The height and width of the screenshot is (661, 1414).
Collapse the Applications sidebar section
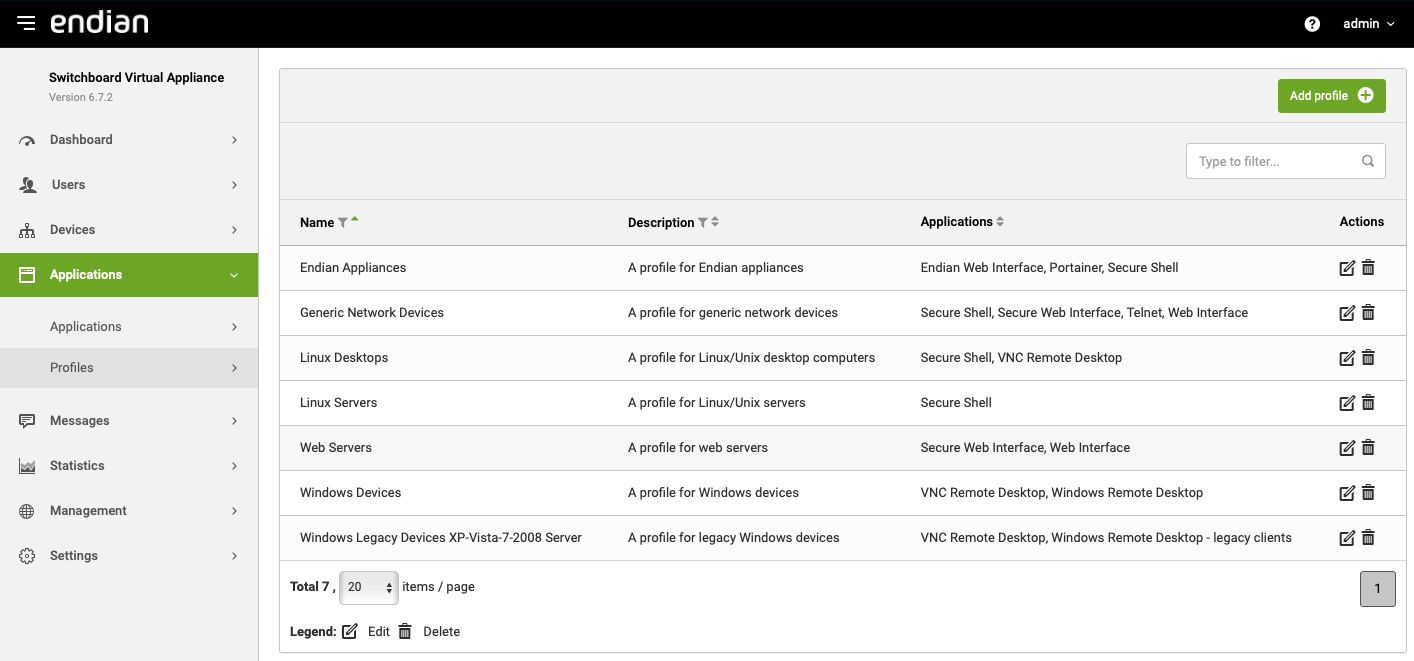(129, 275)
